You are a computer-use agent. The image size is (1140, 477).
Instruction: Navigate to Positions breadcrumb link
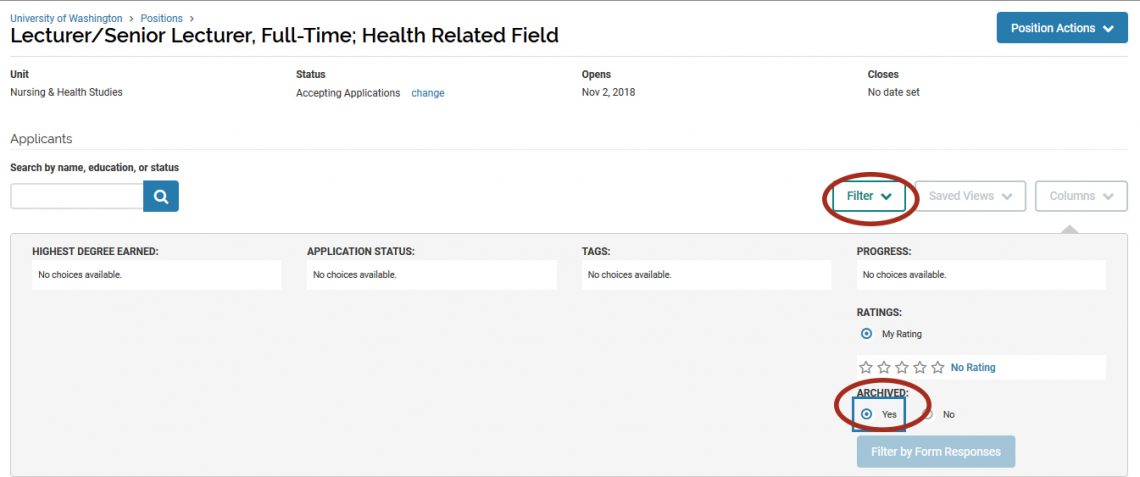click(161, 18)
